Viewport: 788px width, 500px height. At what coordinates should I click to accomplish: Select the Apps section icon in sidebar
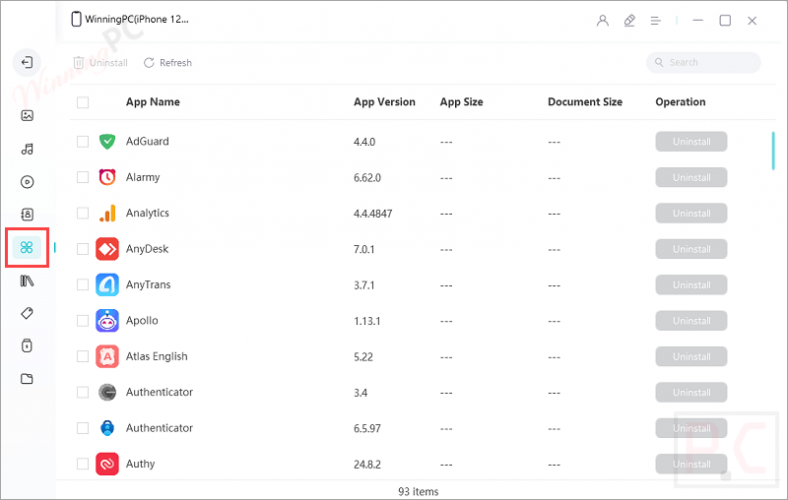coord(27,247)
